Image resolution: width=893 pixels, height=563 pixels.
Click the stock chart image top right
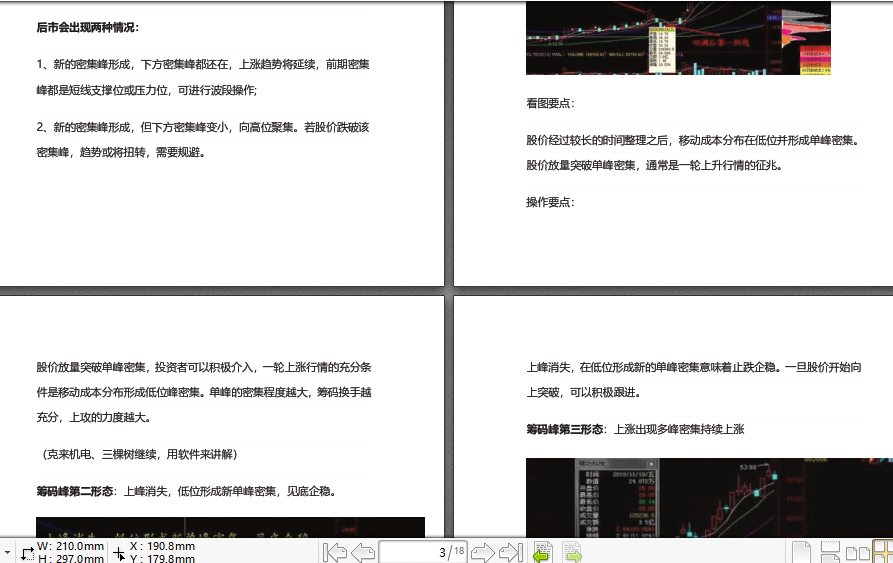tap(678, 38)
